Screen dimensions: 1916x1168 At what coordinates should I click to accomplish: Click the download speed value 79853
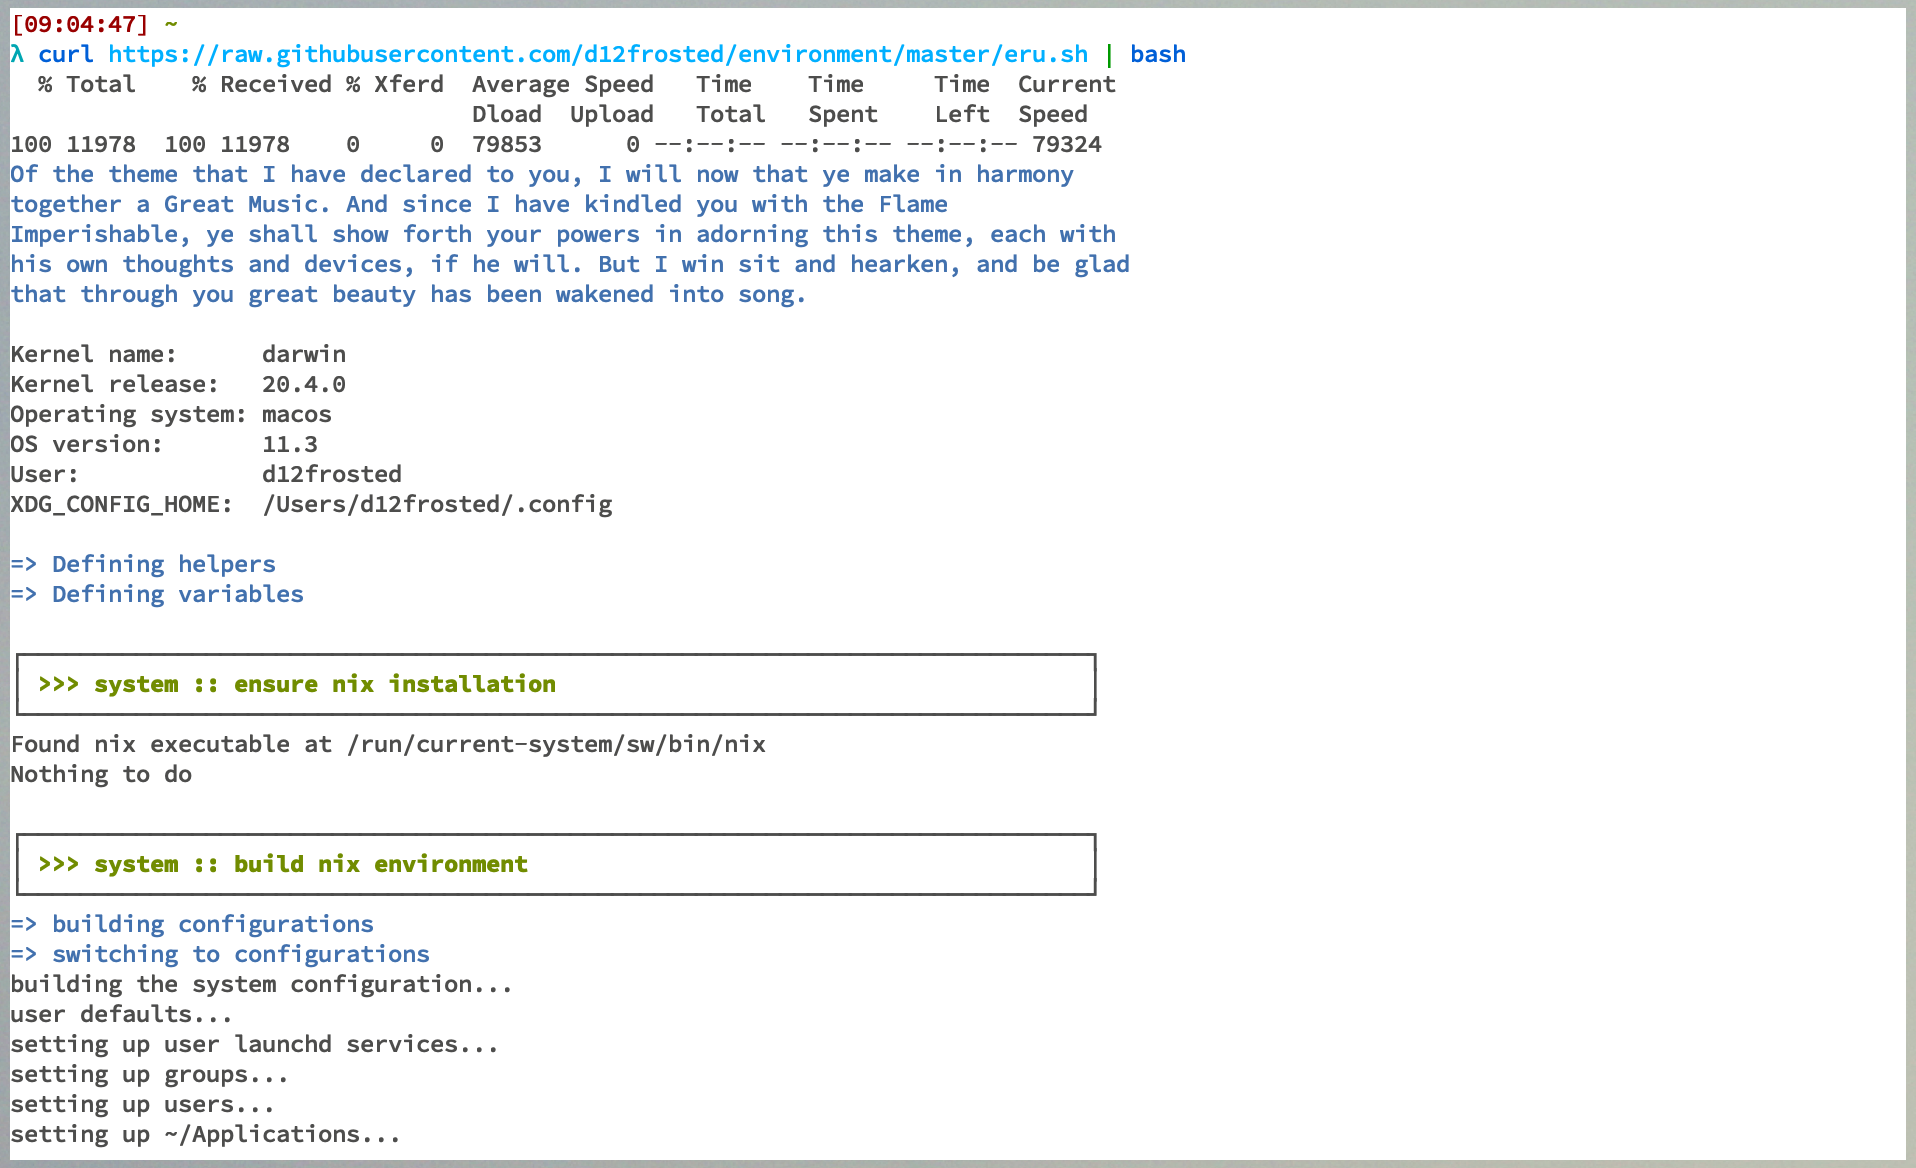pyautogui.click(x=507, y=145)
